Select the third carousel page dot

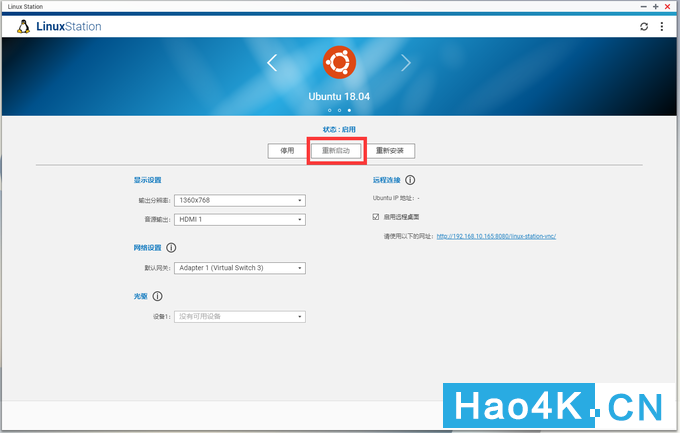tap(349, 110)
